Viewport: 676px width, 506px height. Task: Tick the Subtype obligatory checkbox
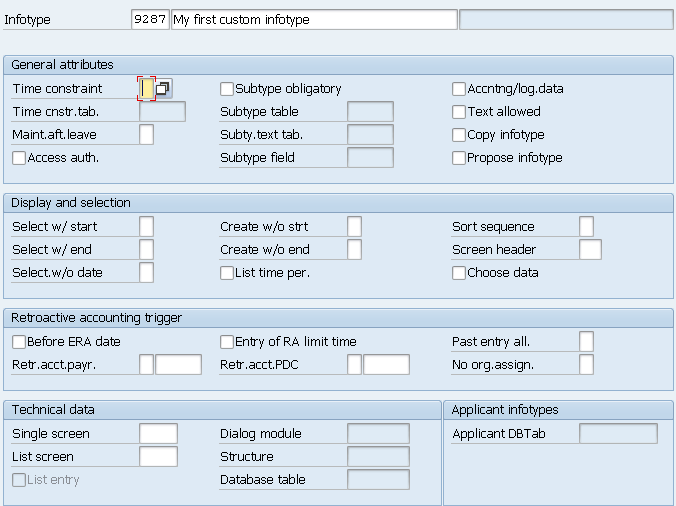pyautogui.click(x=227, y=89)
